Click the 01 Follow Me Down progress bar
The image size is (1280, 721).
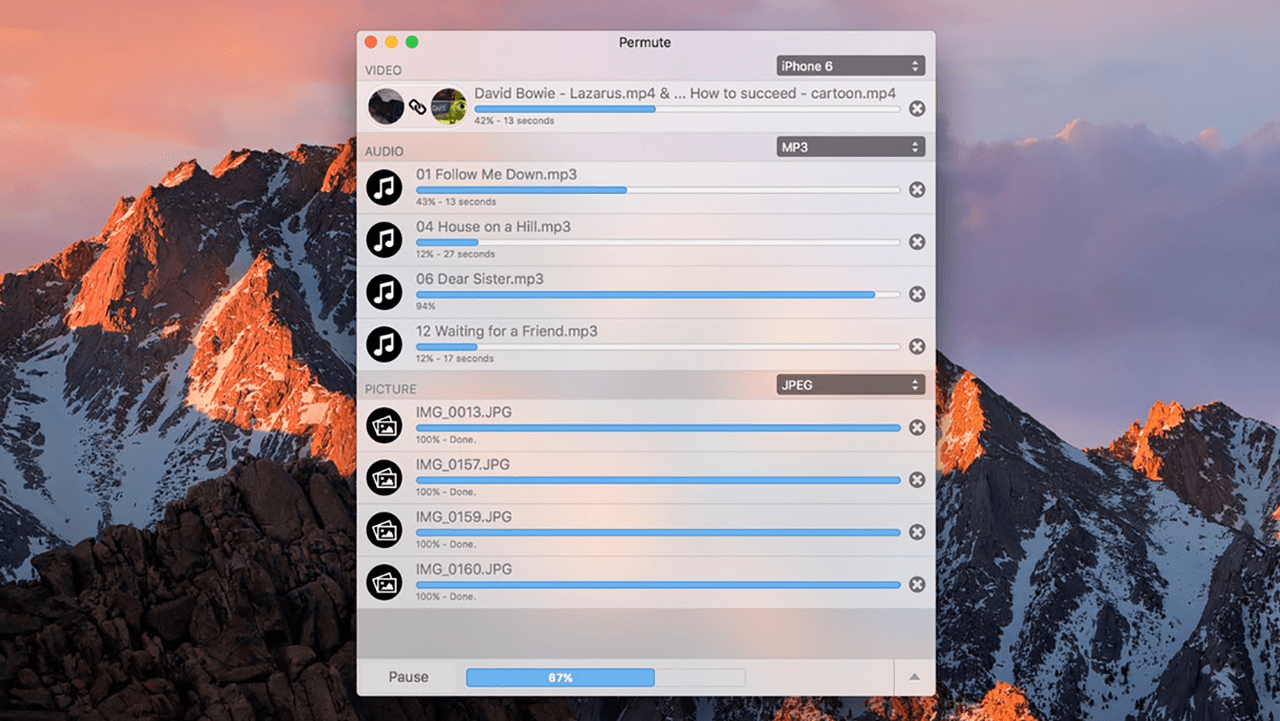click(658, 190)
